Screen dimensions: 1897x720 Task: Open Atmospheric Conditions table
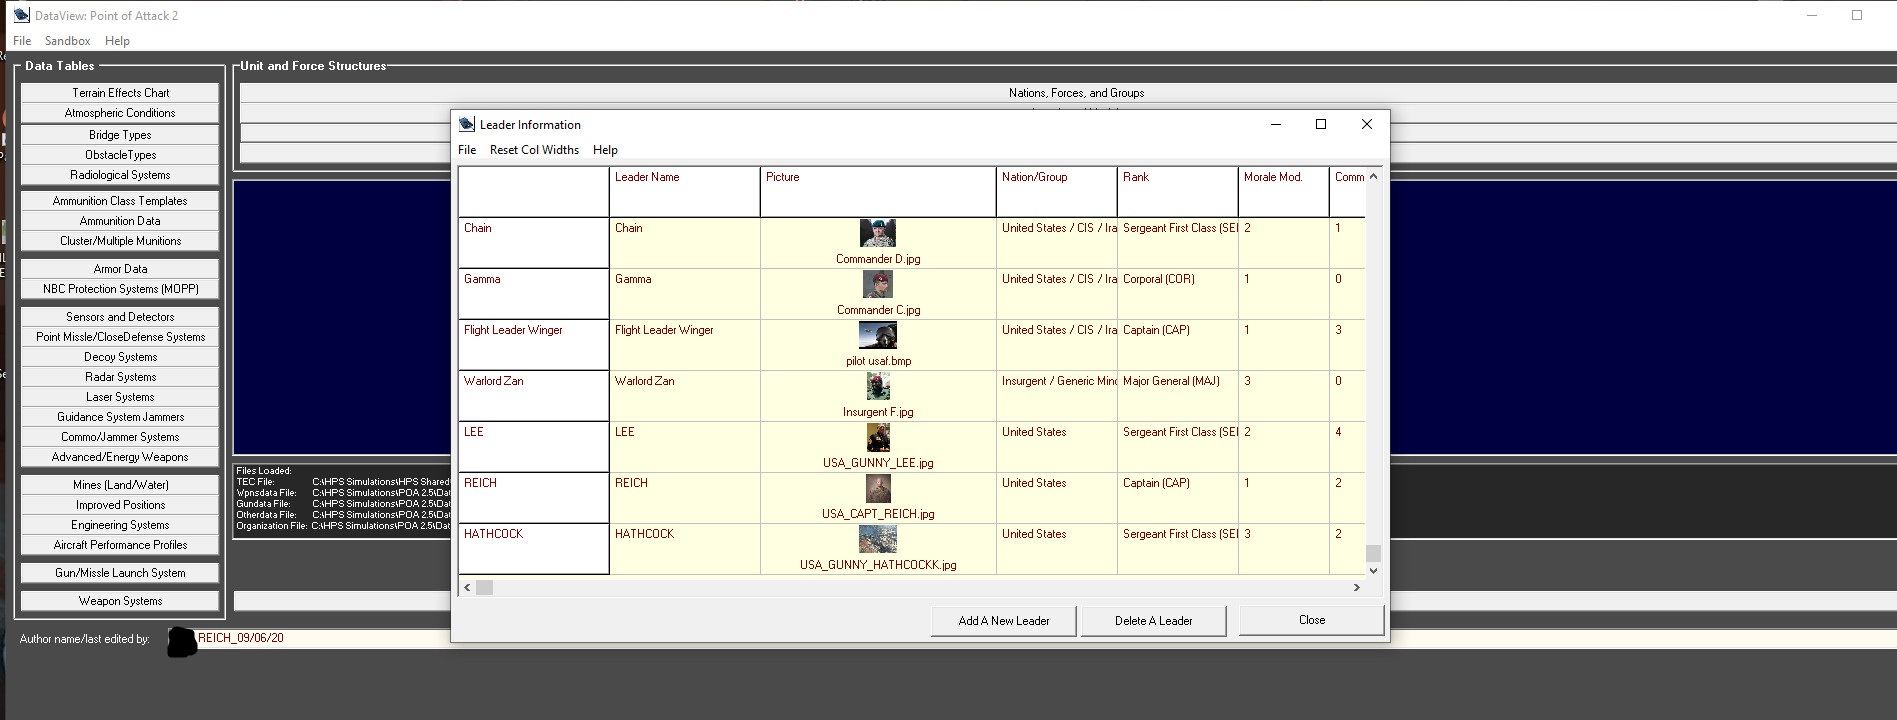pos(120,113)
